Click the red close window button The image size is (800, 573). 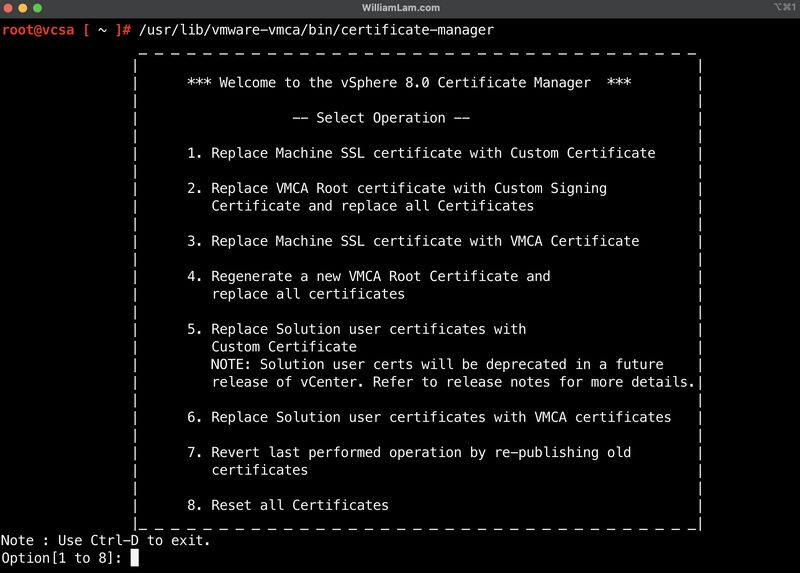coord(9,8)
